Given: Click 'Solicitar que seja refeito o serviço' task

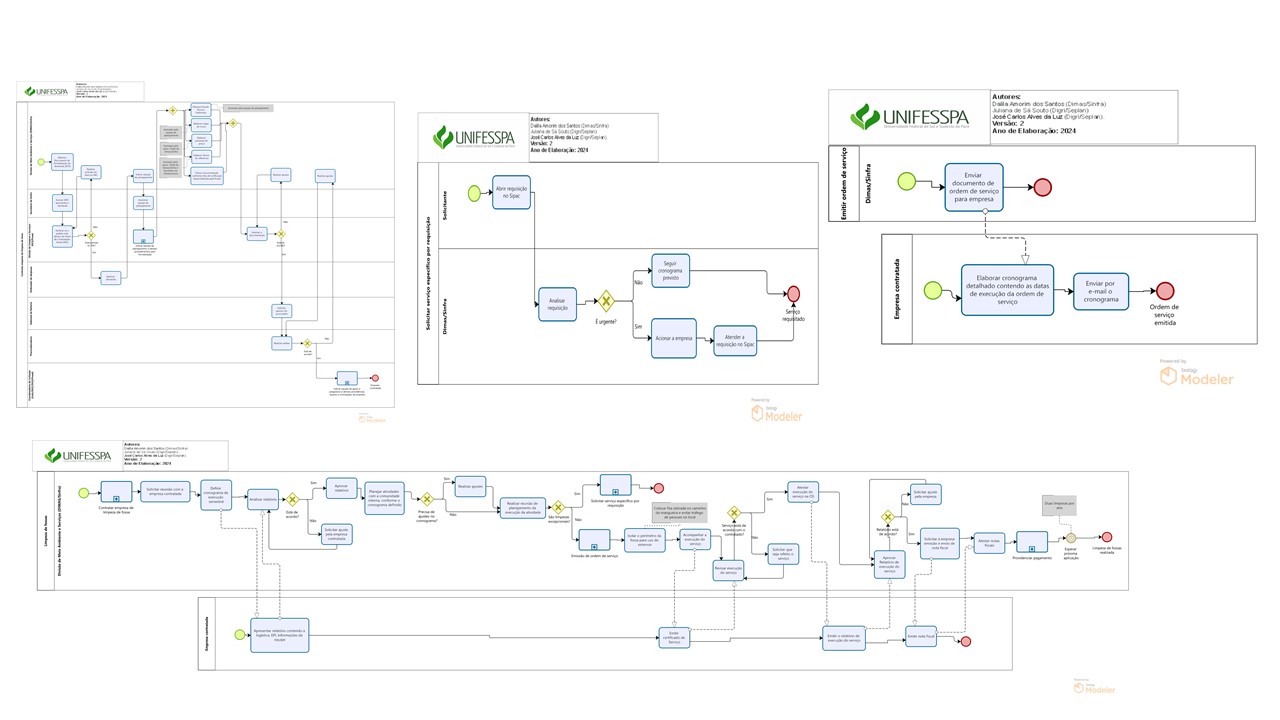Looking at the screenshot, I should (784, 553).
